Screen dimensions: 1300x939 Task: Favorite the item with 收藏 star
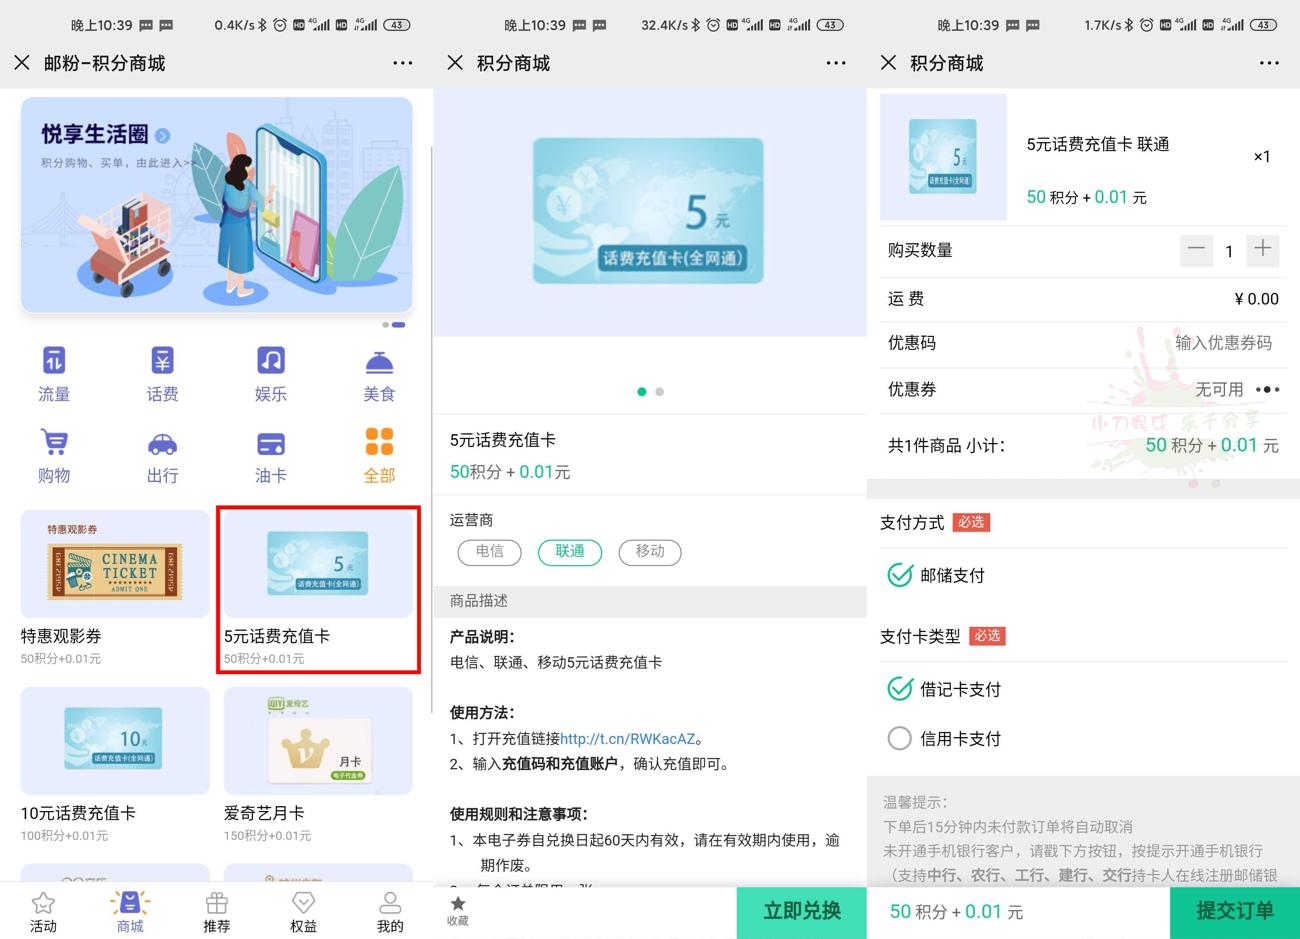click(x=458, y=911)
